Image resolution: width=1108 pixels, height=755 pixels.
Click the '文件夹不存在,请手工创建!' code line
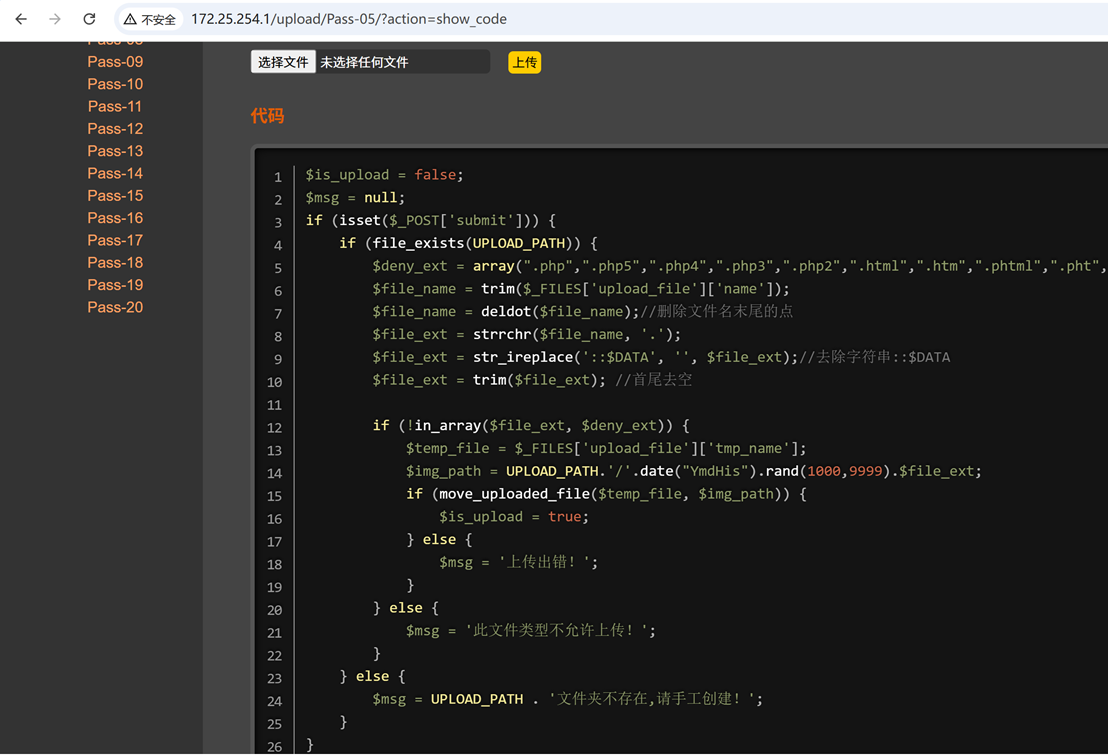567,699
